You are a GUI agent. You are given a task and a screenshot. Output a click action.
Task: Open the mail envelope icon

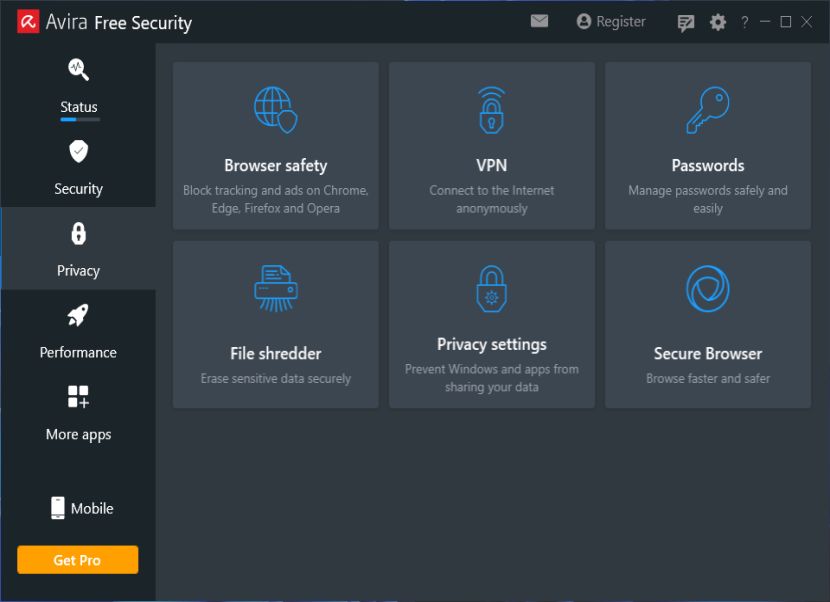pos(539,21)
